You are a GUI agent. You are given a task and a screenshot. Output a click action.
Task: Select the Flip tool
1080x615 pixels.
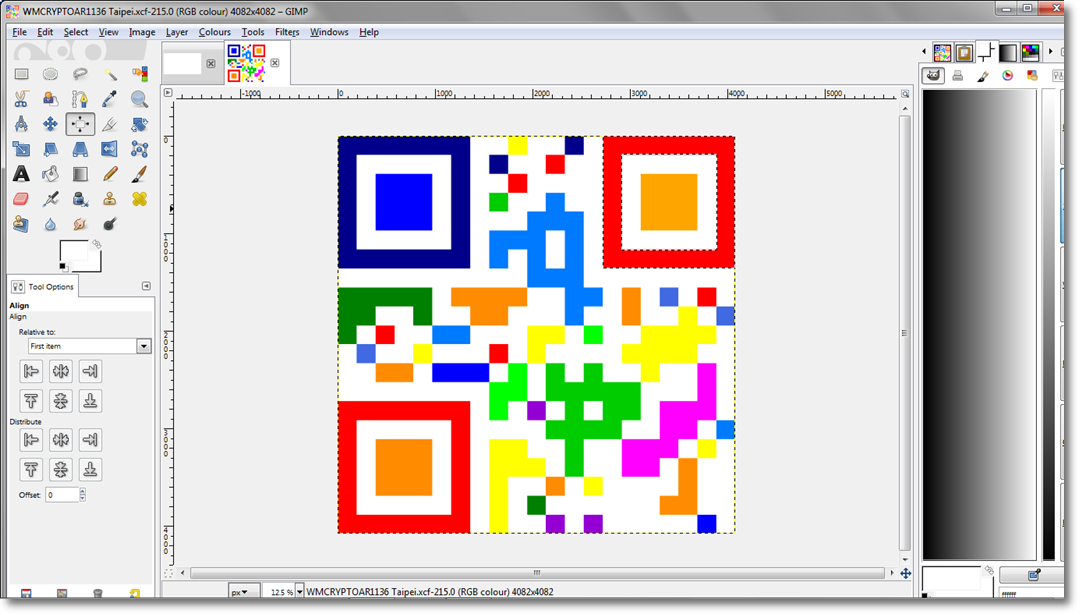coord(110,149)
